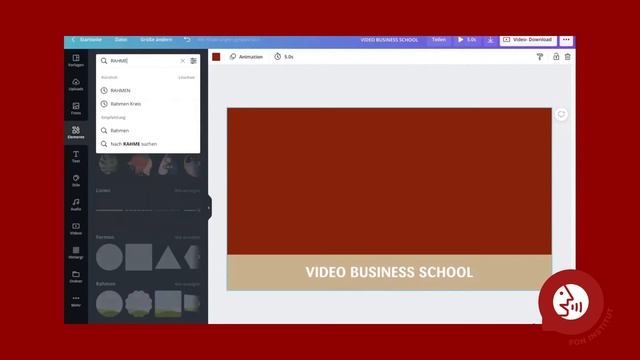Go back to Startseite

pyautogui.click(x=87, y=40)
